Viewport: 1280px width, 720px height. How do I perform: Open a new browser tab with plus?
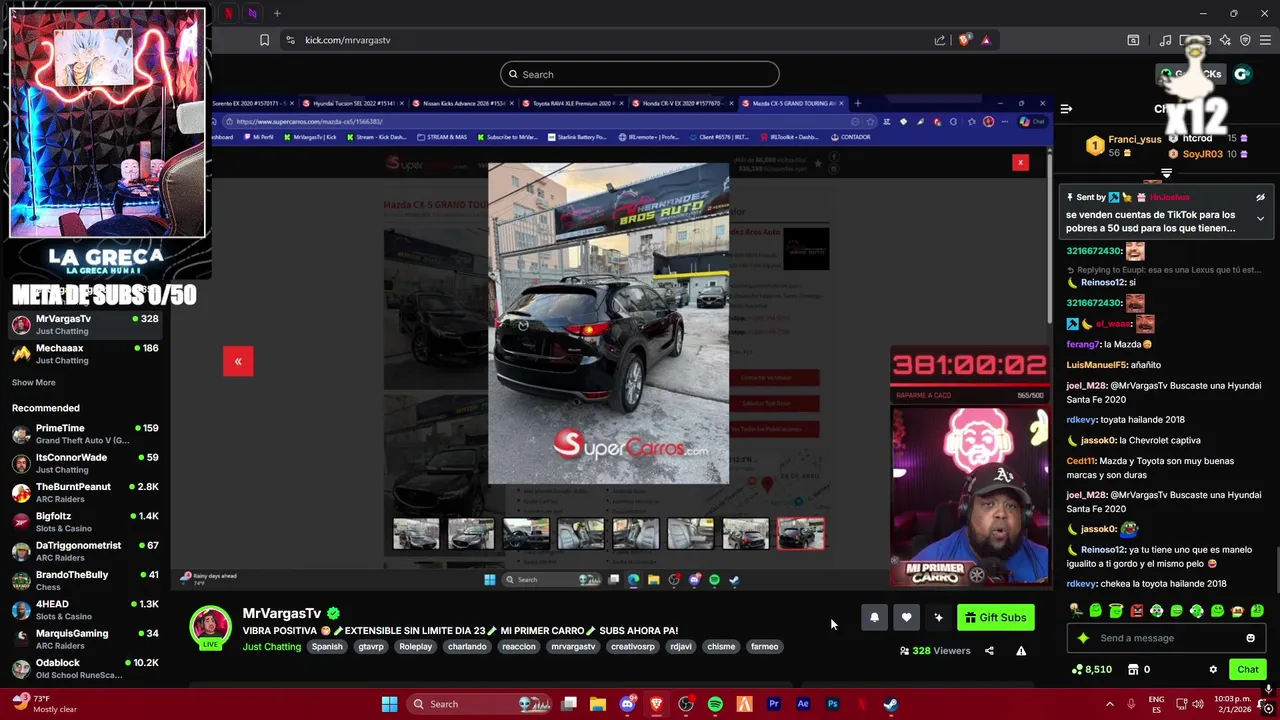click(x=277, y=13)
